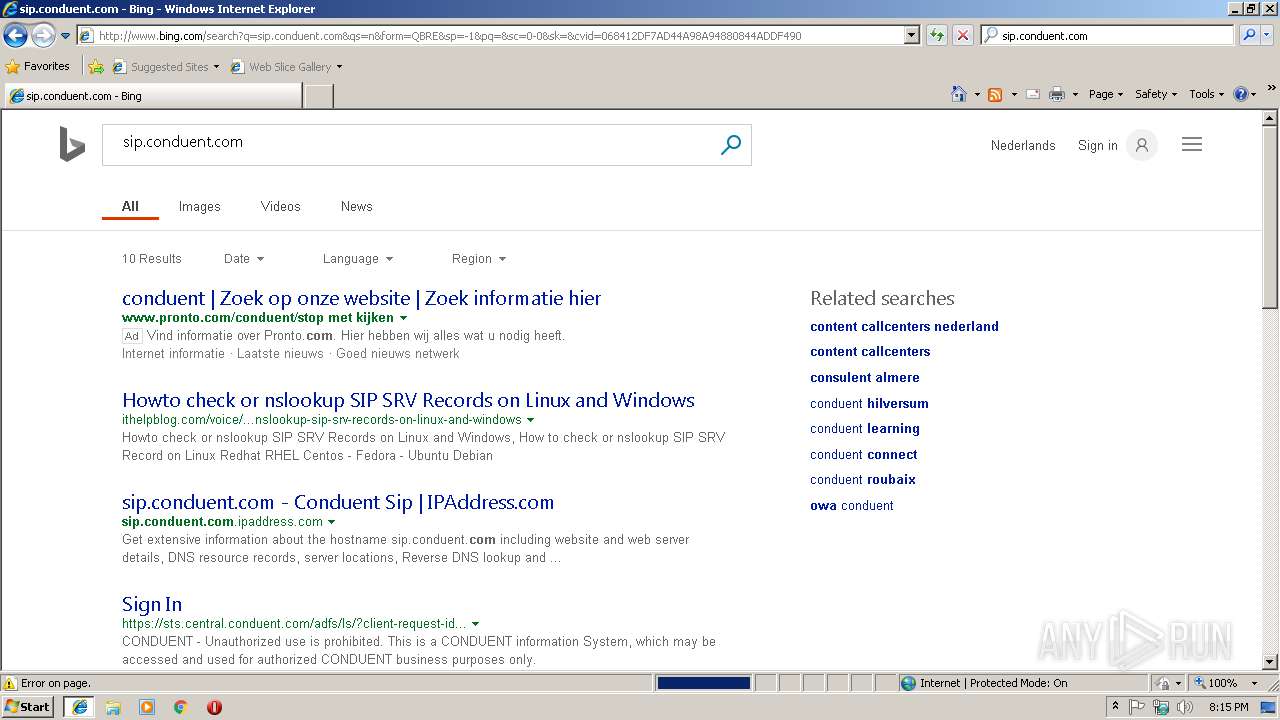Click the volume speaker tray icon

[x=1185, y=707]
